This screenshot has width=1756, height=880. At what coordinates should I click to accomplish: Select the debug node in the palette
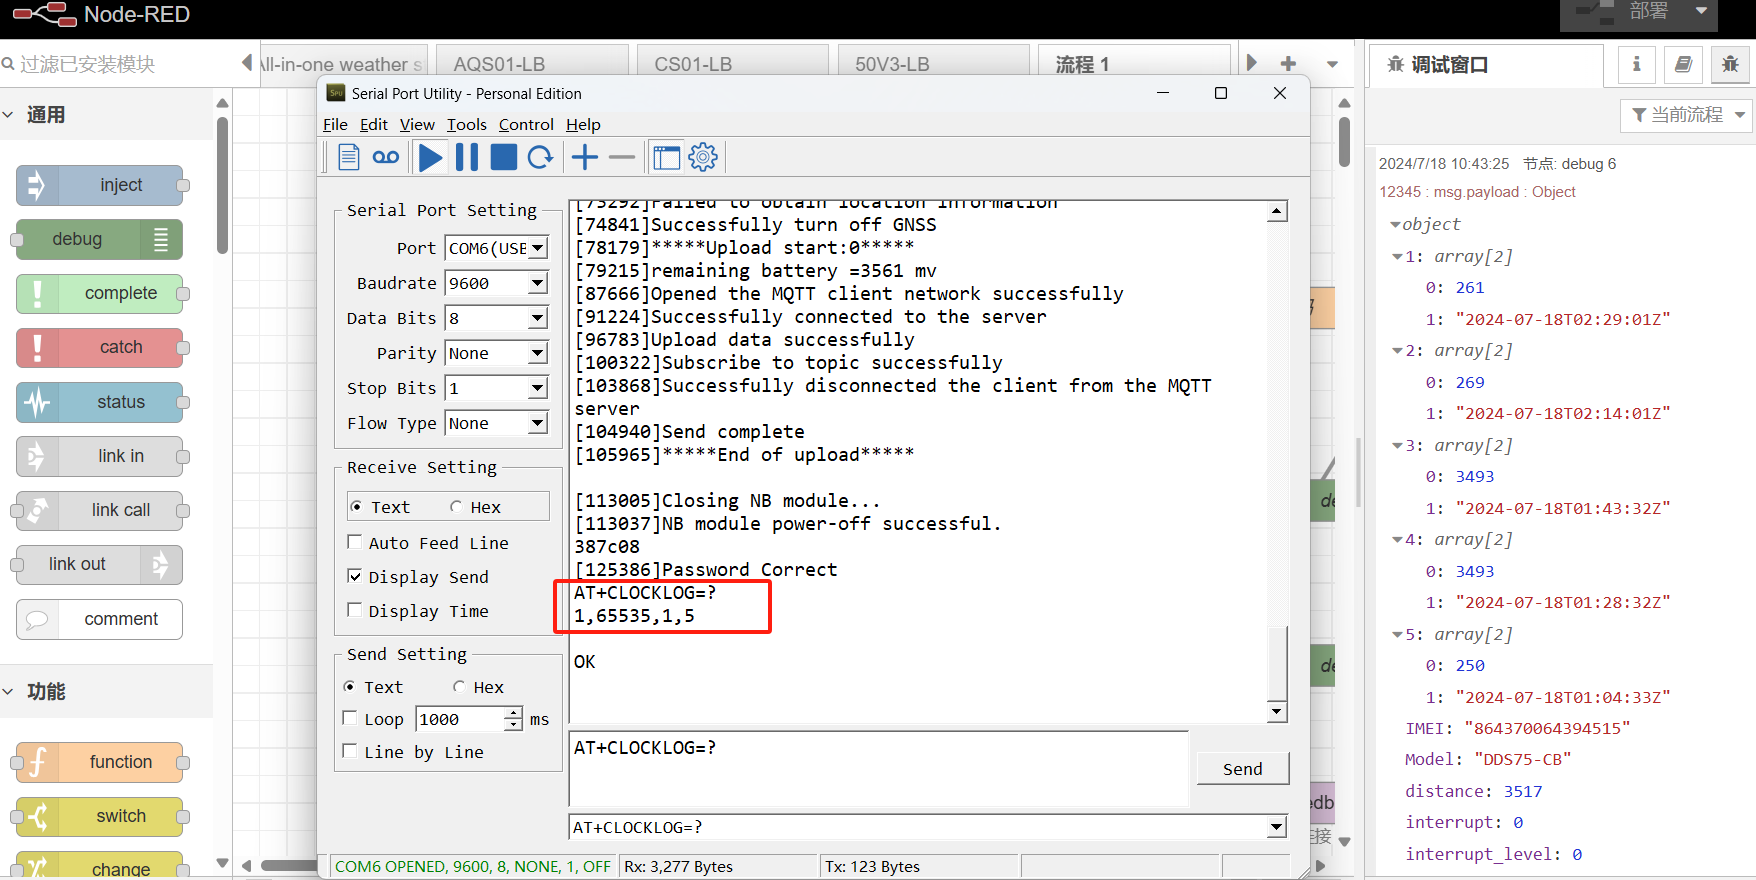tap(100, 239)
